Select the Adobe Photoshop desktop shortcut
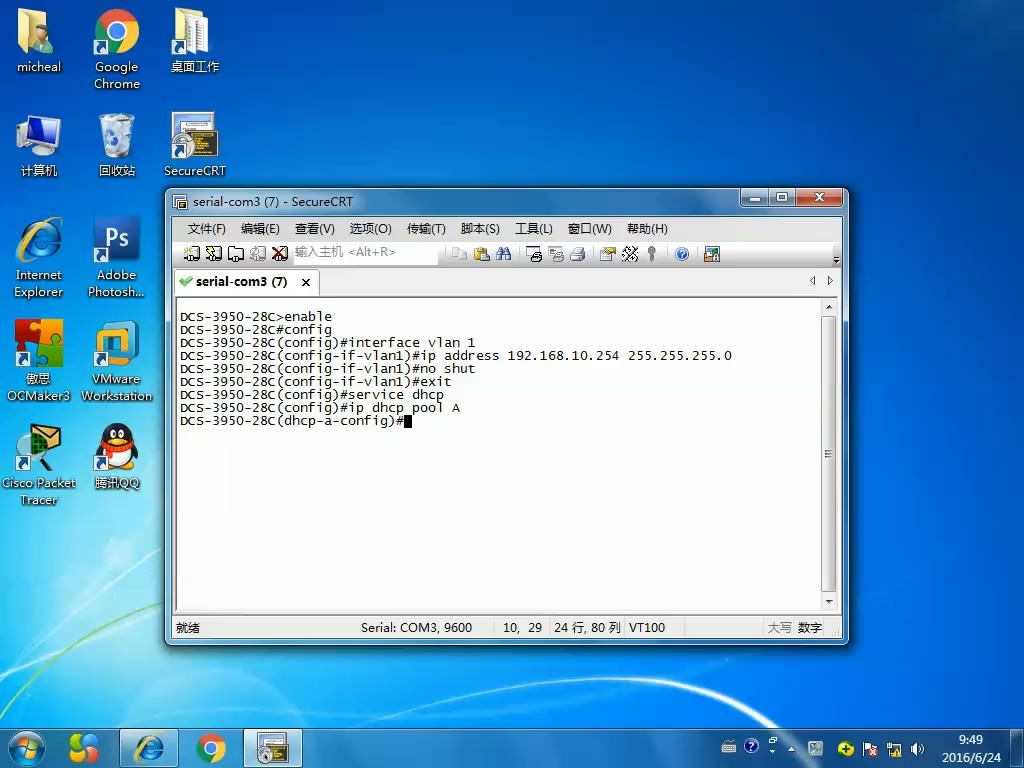This screenshot has height=768, width=1024. point(116,257)
